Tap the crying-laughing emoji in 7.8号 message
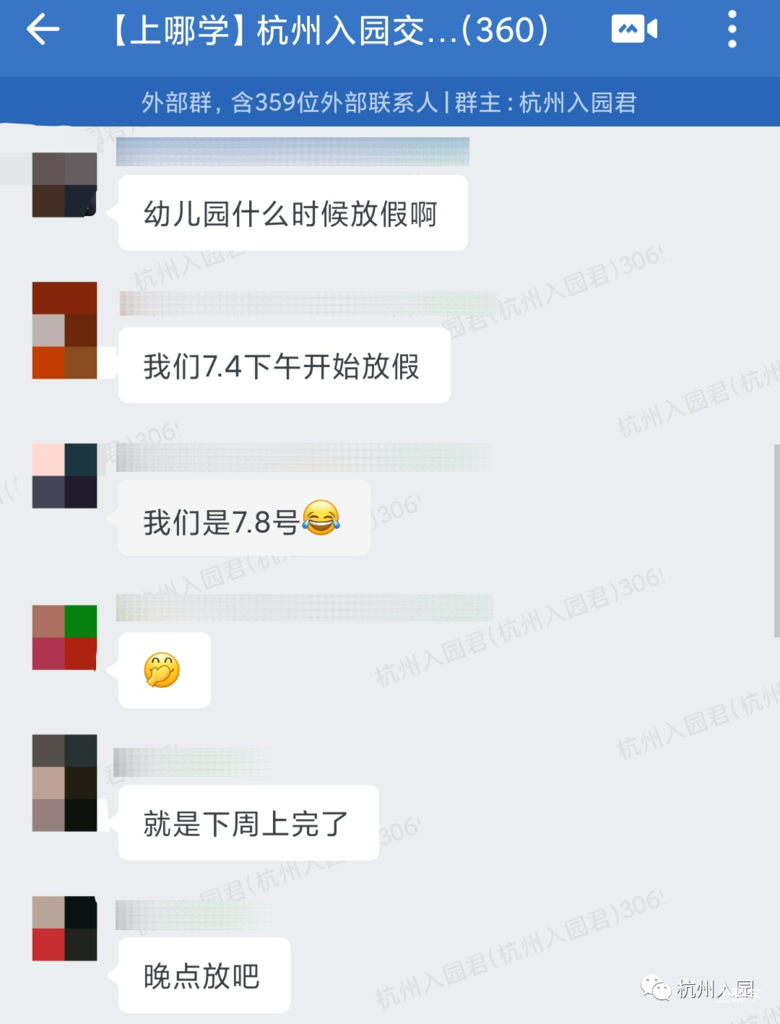Viewport: 780px width, 1024px height. [321, 519]
